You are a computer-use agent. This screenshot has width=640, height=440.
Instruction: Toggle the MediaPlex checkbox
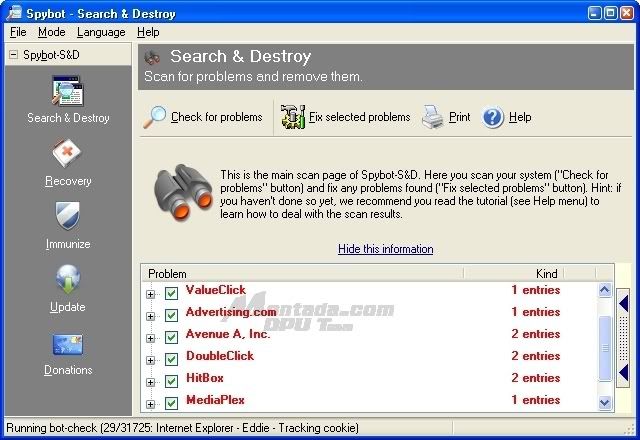click(171, 403)
